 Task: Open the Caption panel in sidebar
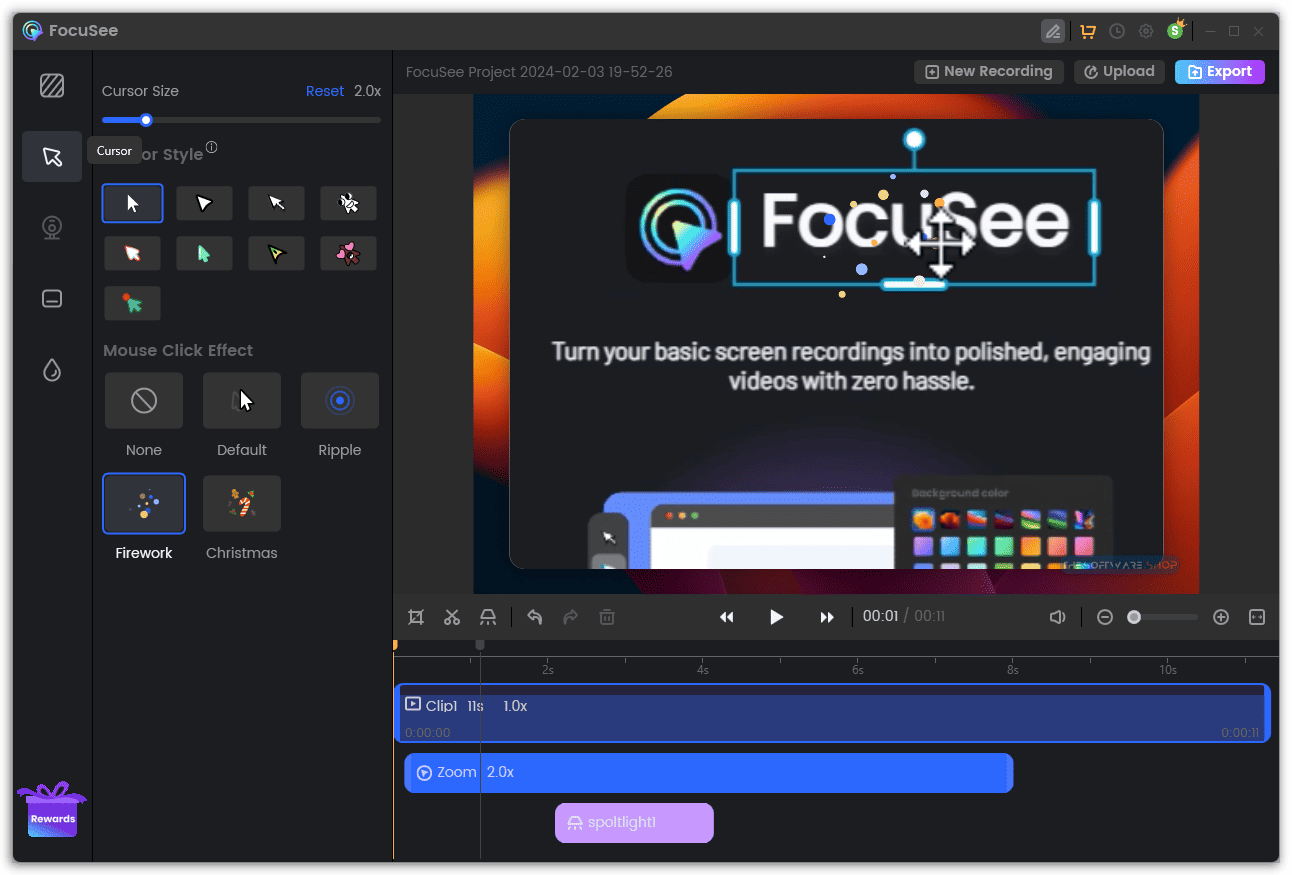(x=52, y=299)
